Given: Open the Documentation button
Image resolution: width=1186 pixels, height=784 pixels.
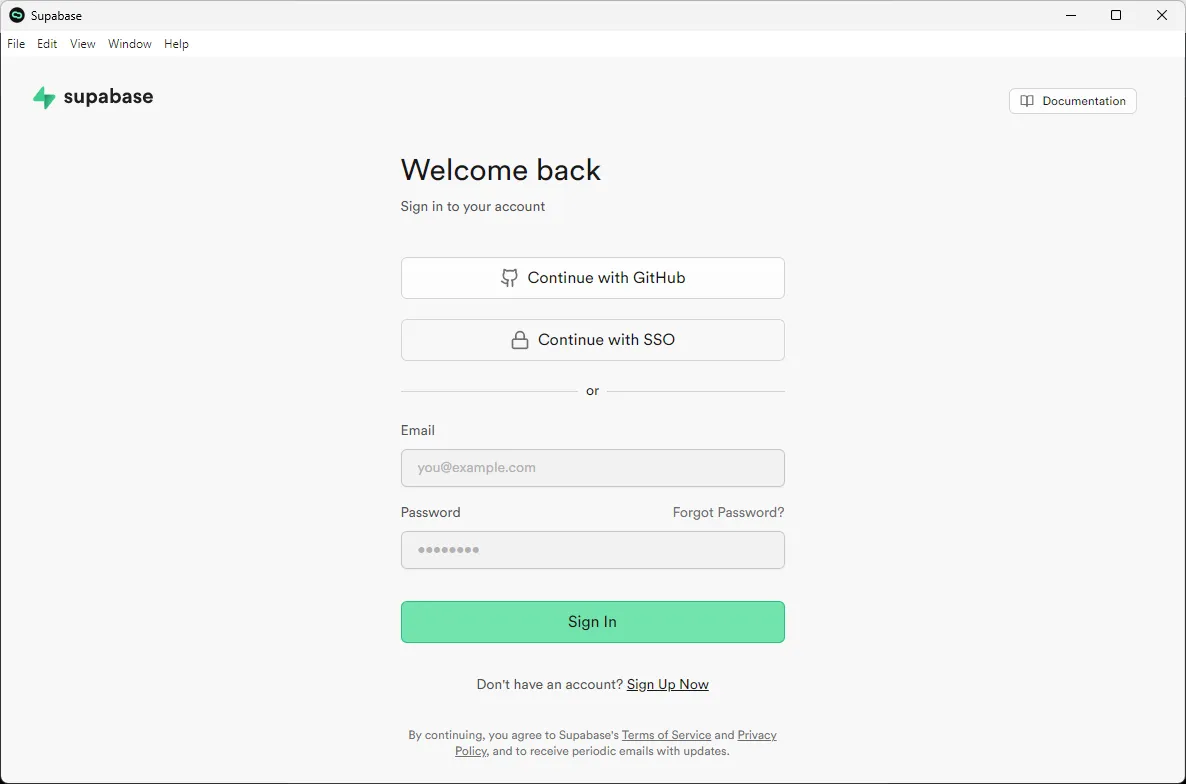Looking at the screenshot, I should tap(1073, 101).
